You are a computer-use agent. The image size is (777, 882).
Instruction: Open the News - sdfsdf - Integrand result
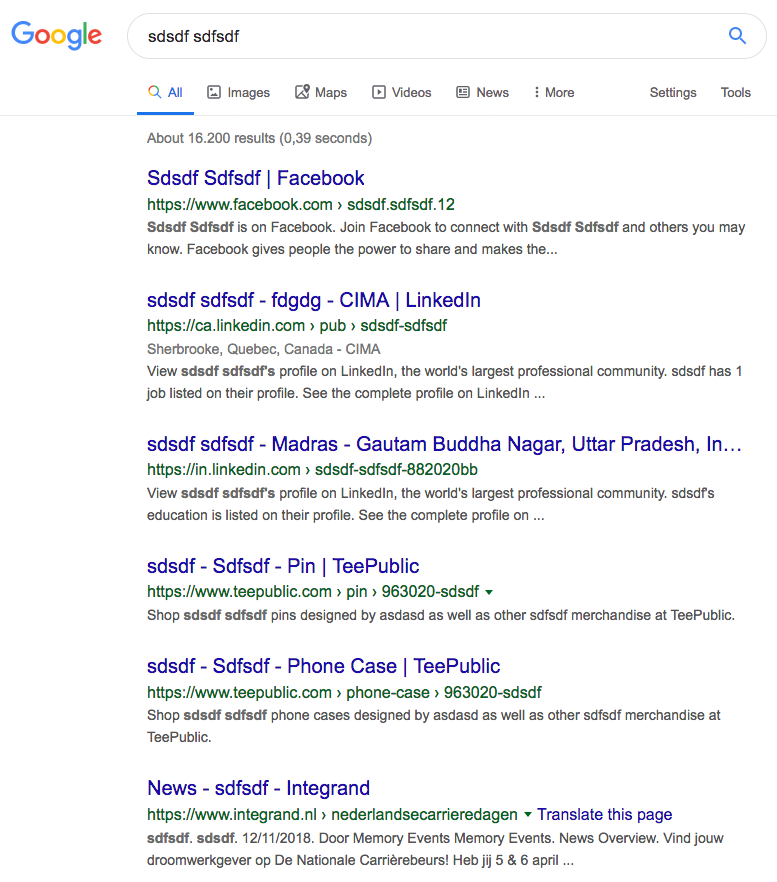(258, 788)
